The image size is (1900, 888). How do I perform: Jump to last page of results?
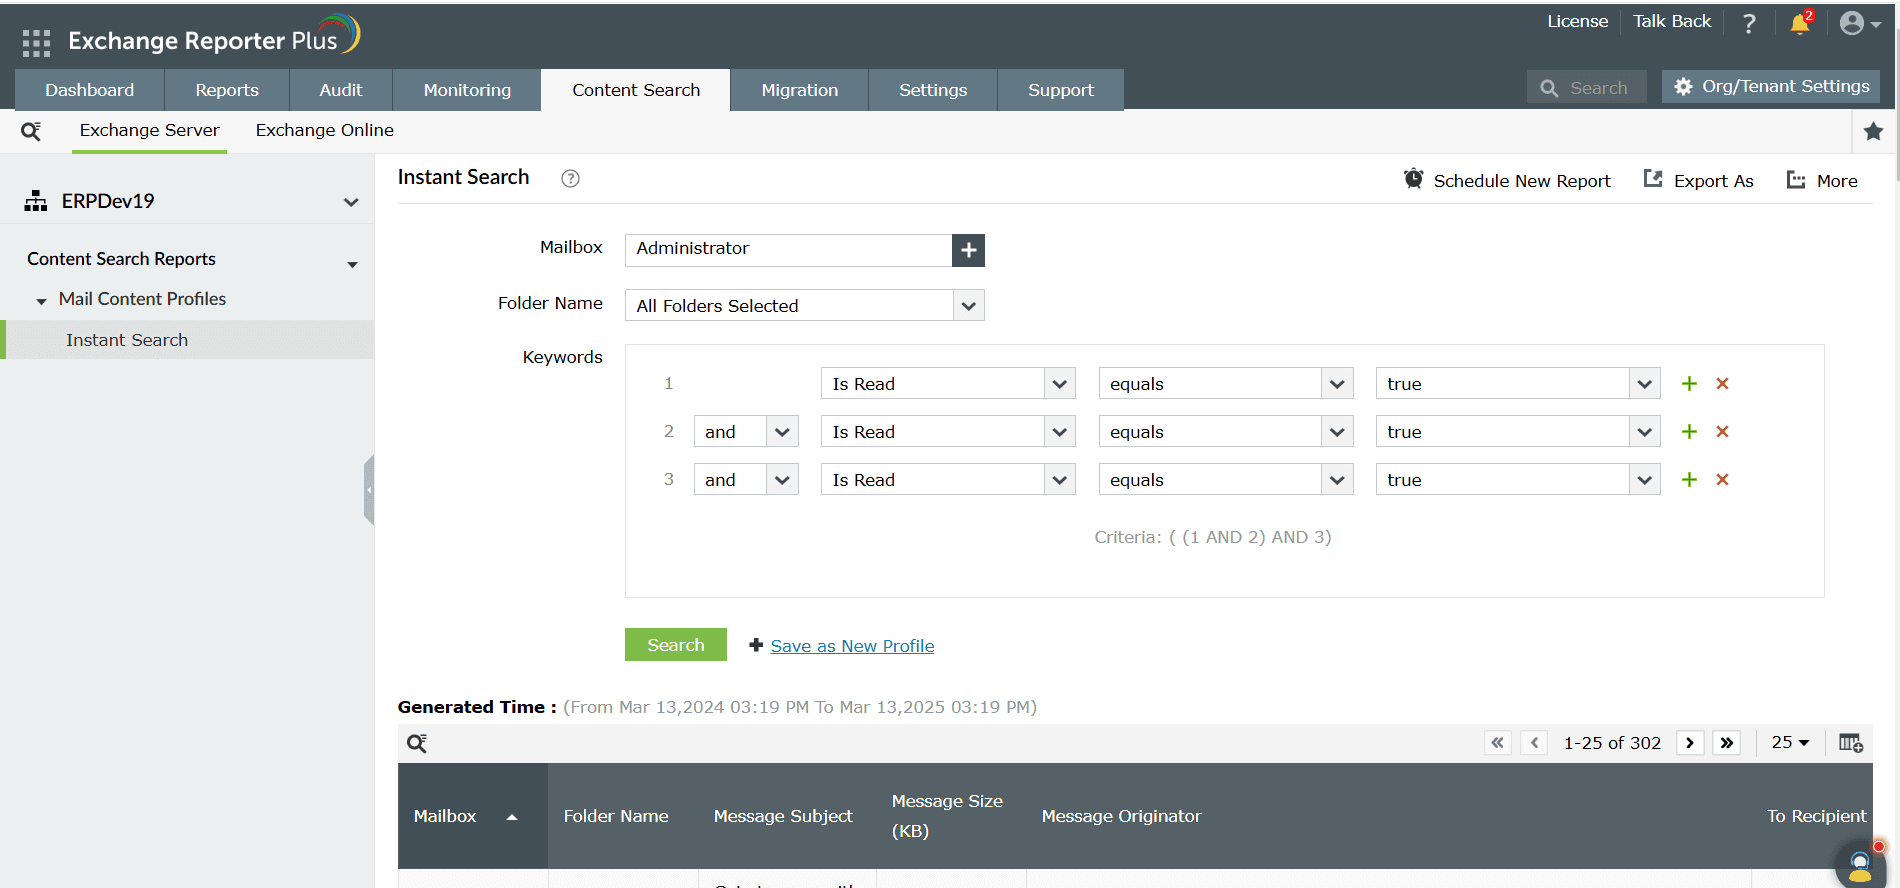click(x=1727, y=743)
